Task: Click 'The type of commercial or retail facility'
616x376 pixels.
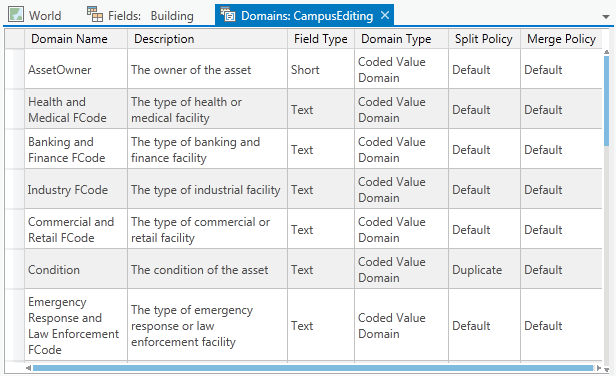Action: (207, 229)
